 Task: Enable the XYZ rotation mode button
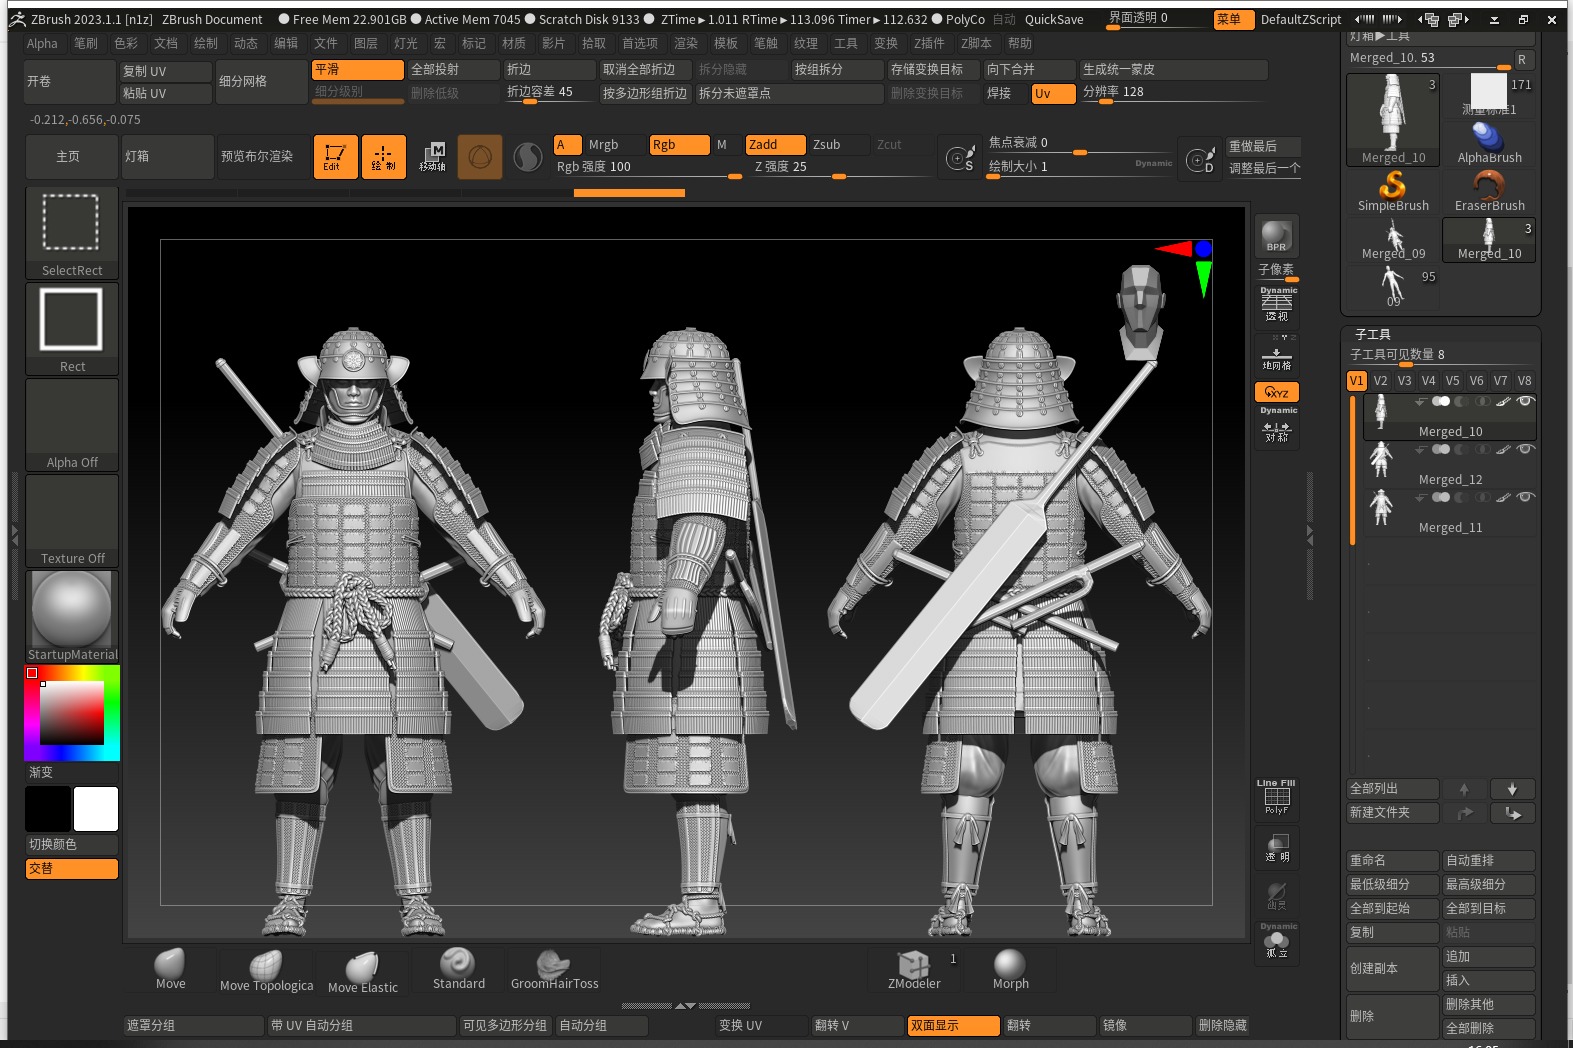[1277, 392]
